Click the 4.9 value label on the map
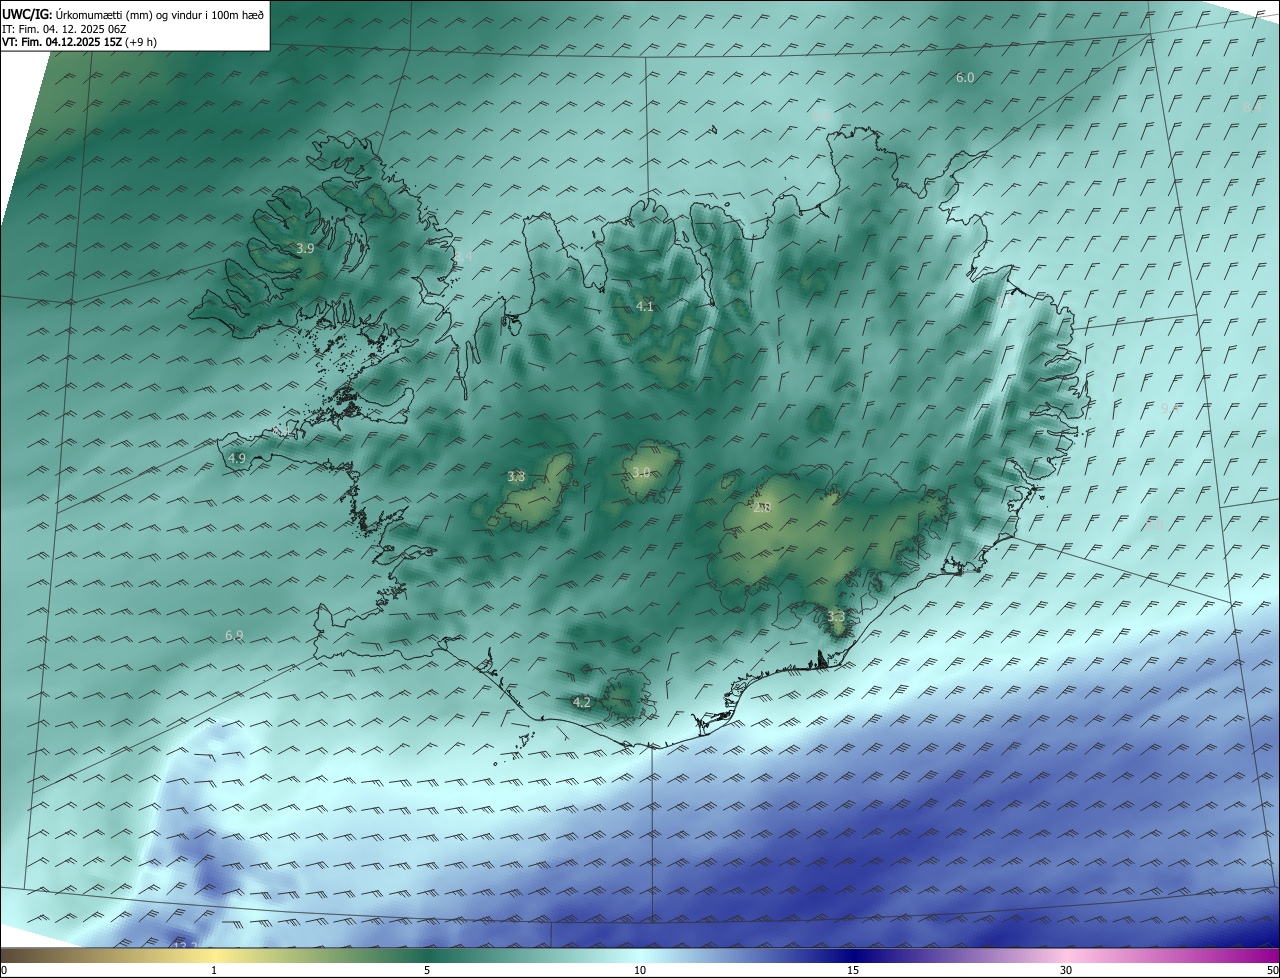Viewport: 1280px width, 978px height. click(237, 458)
